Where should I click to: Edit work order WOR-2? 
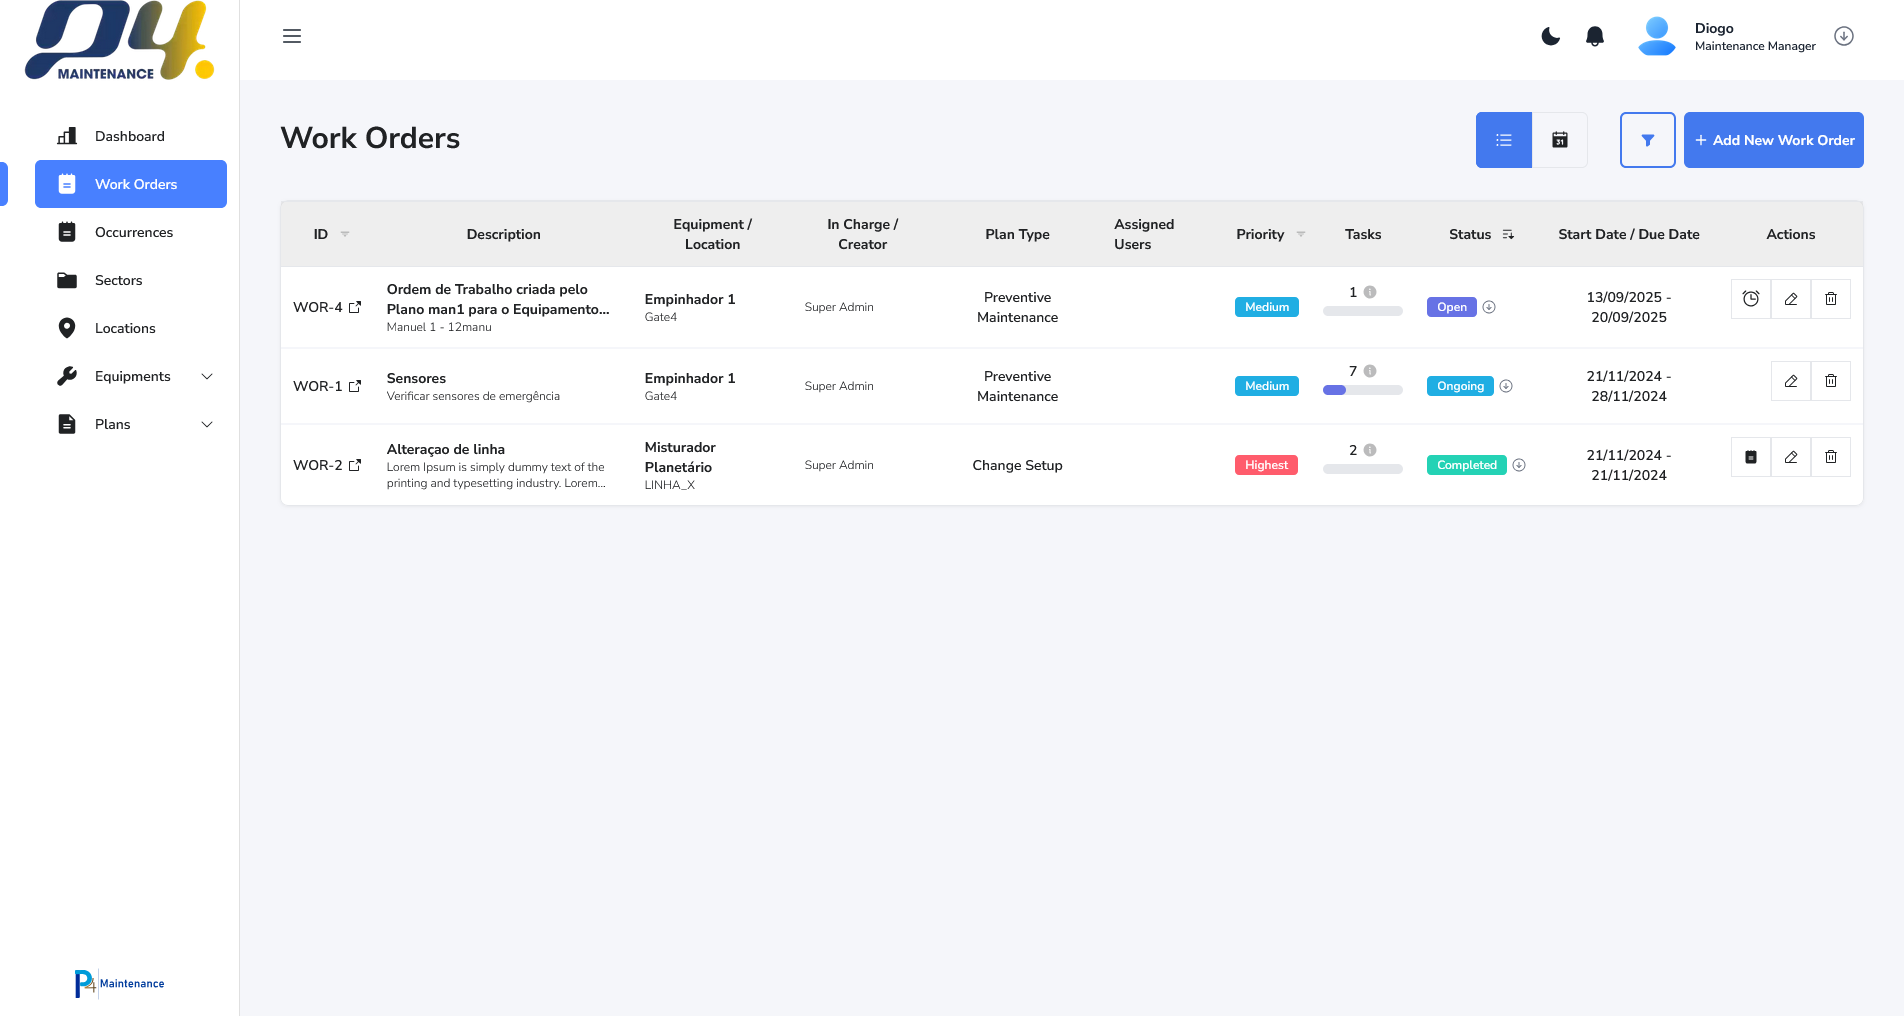(x=1791, y=457)
